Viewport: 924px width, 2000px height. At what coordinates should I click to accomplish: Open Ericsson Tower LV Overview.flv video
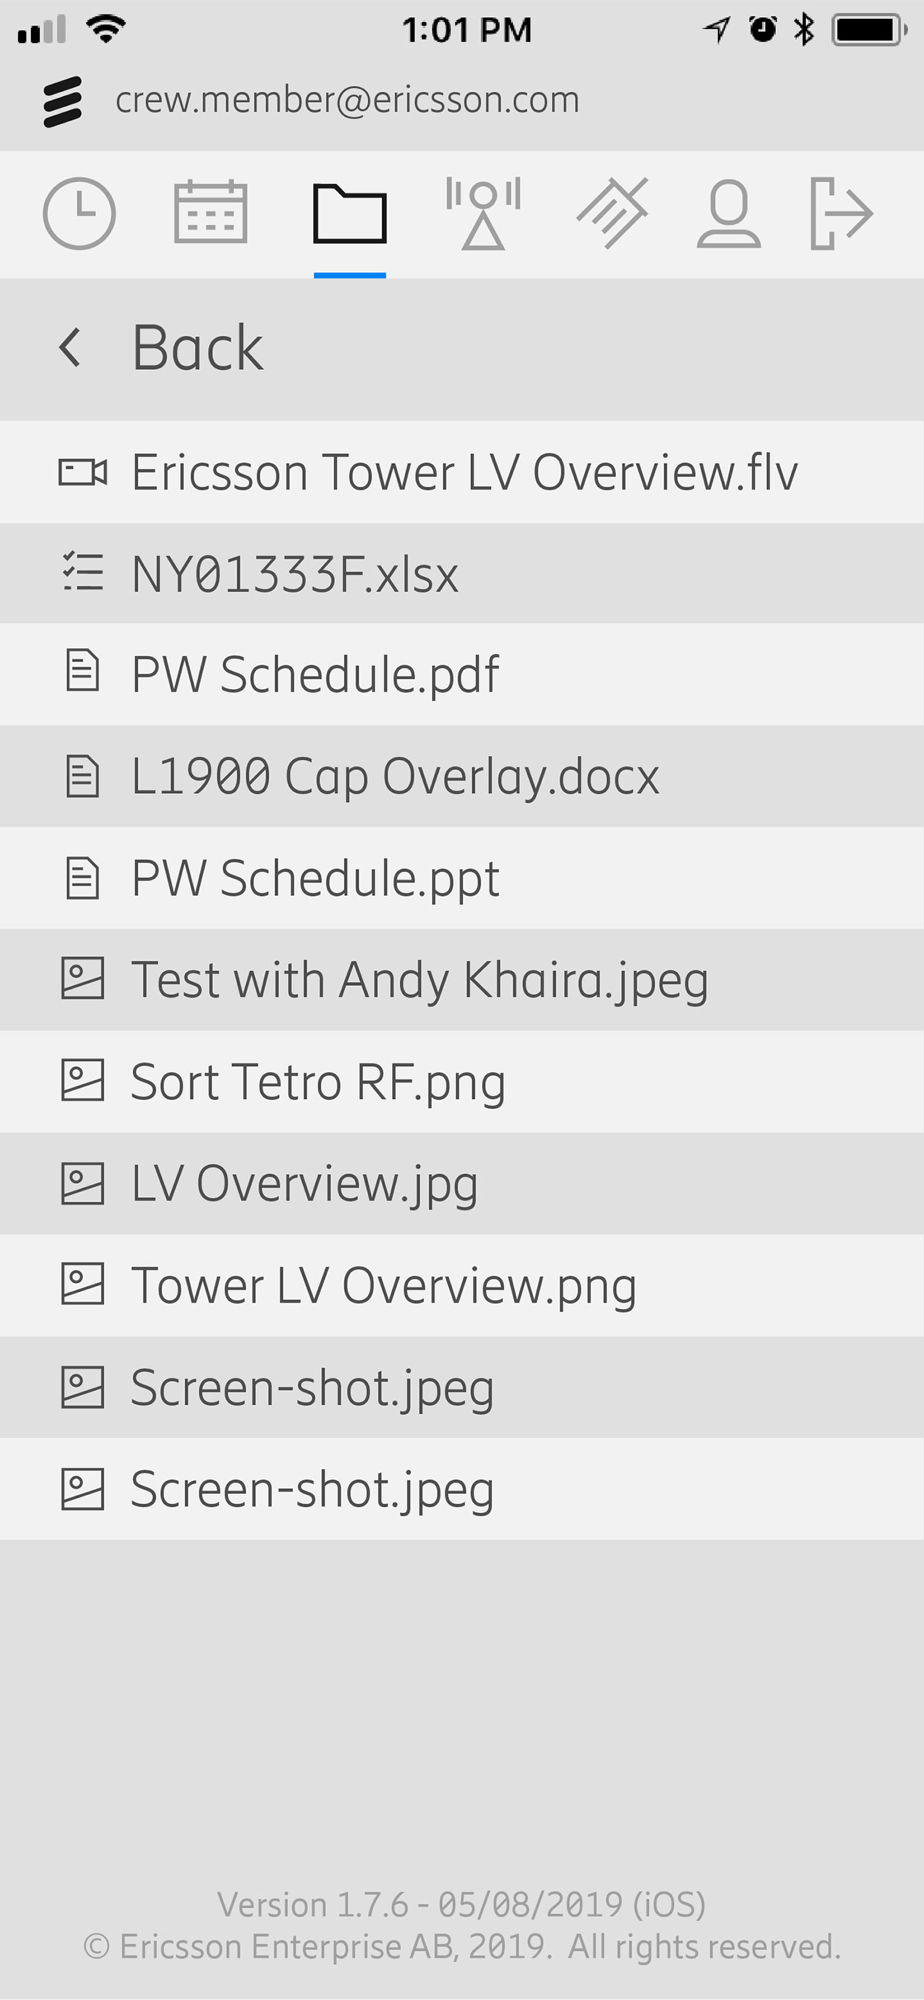click(462, 472)
